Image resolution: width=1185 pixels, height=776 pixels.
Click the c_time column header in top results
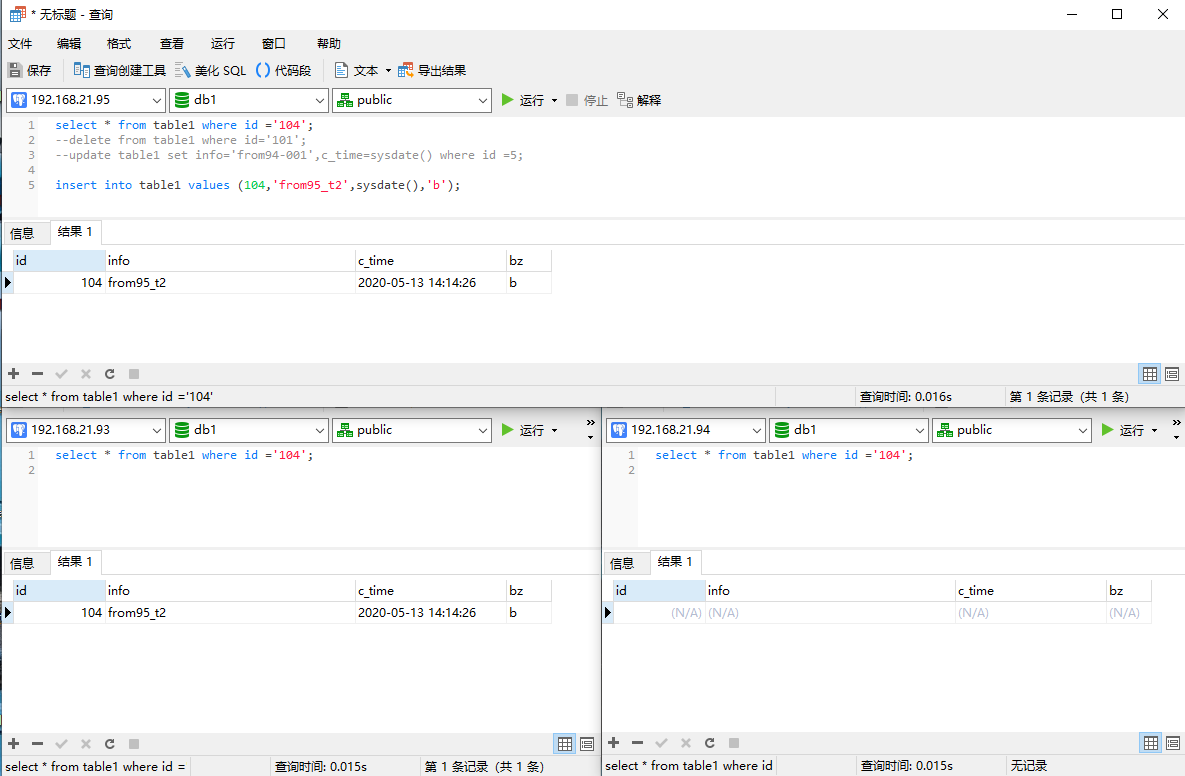[x=431, y=261]
